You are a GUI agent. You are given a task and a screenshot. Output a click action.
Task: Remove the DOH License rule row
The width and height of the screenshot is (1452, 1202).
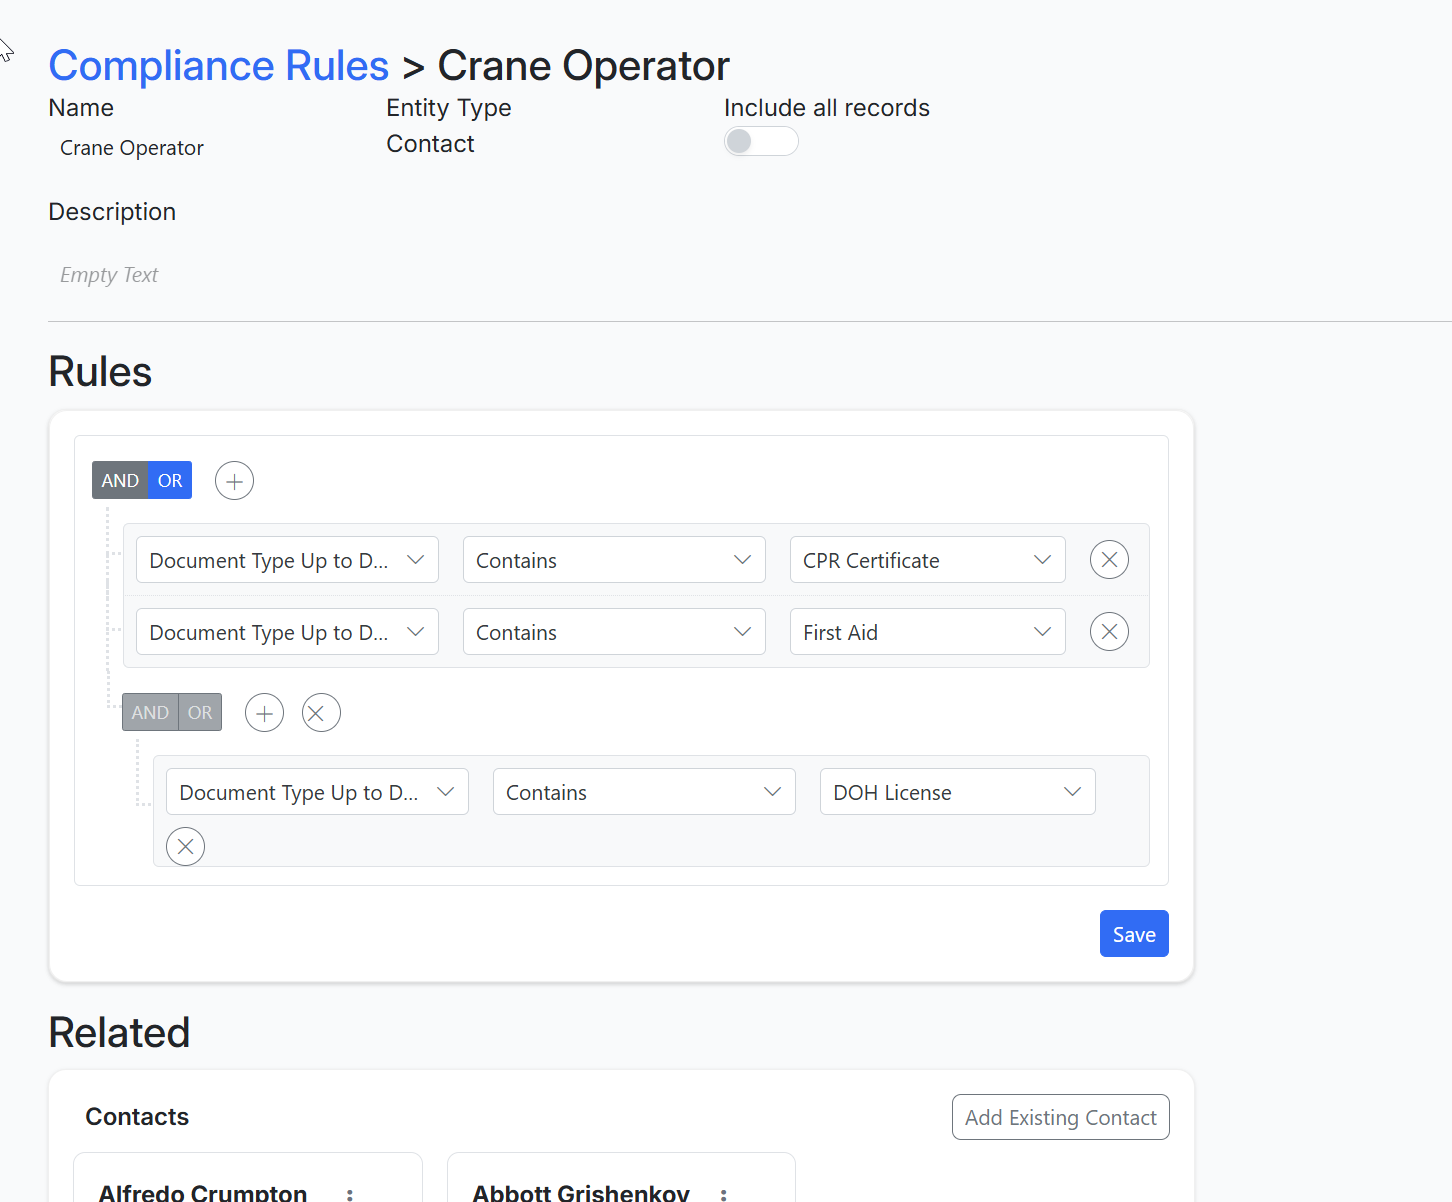pos(185,846)
